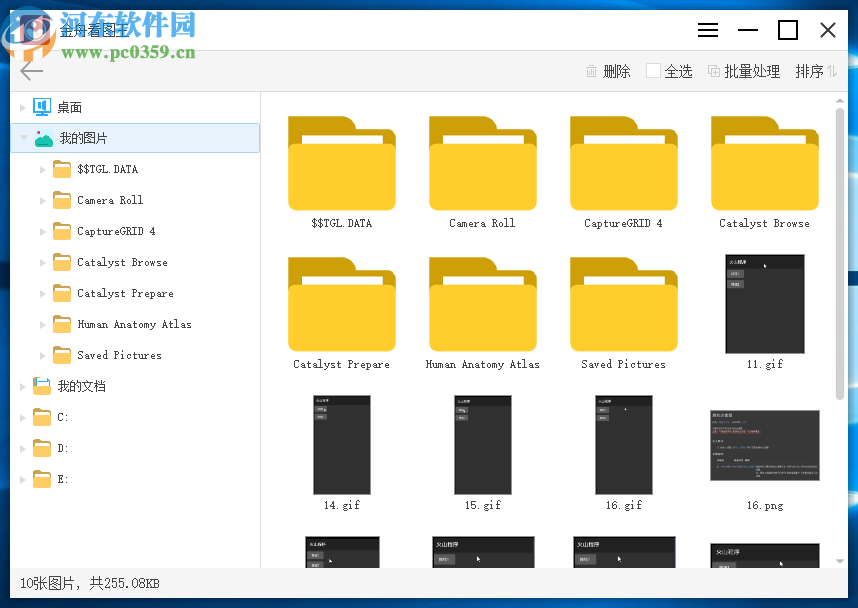858x608 pixels.
Task: Open the hamburger menu icon
Action: [708, 30]
